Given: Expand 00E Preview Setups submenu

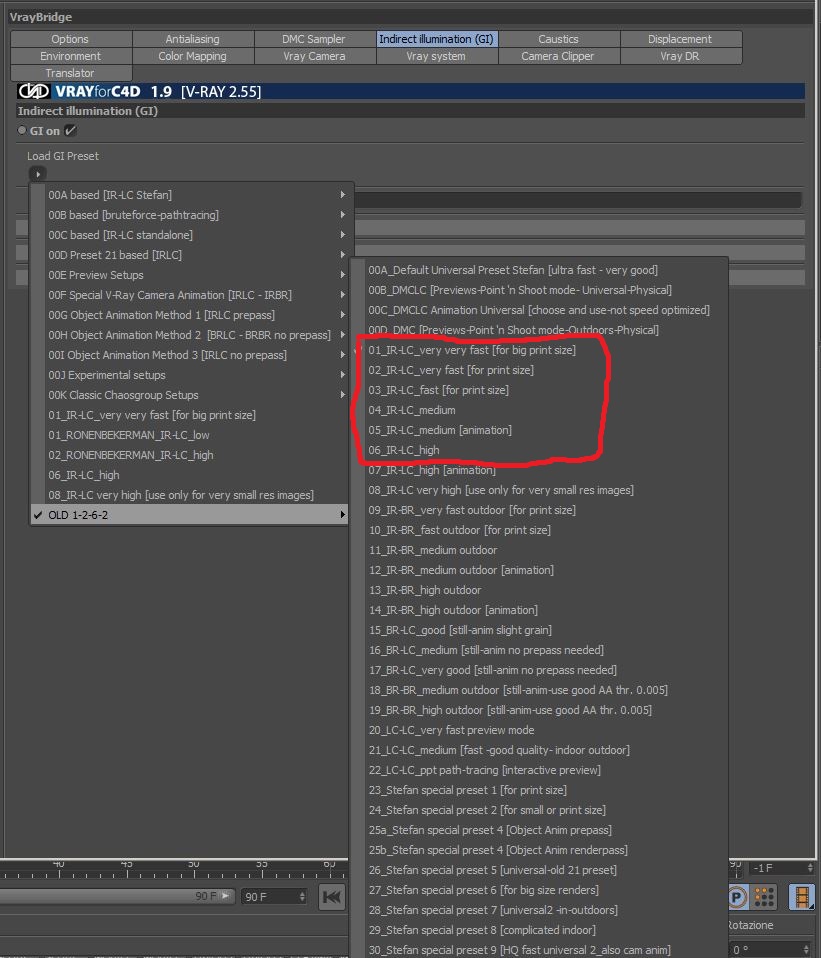Looking at the screenshot, I should (189, 275).
